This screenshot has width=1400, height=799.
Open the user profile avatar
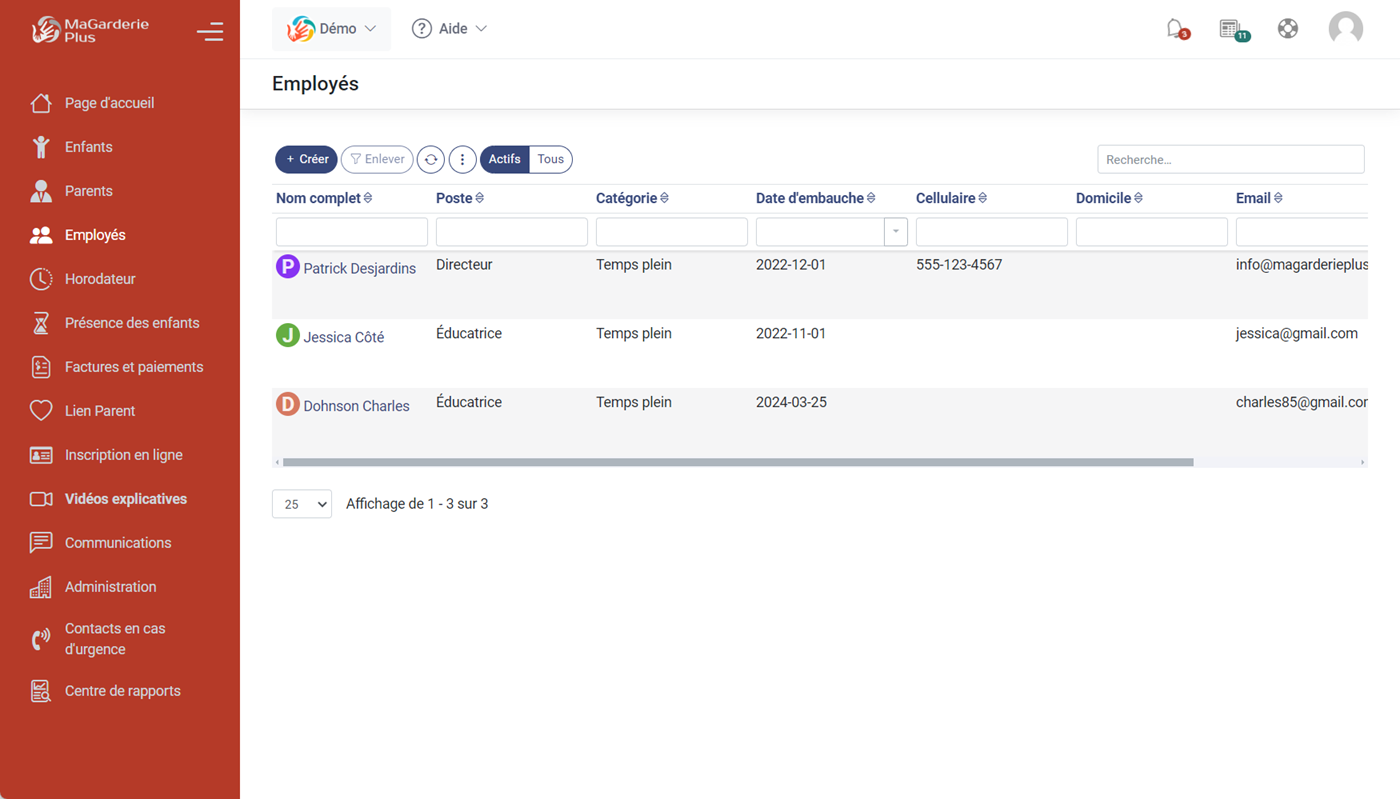(x=1346, y=28)
